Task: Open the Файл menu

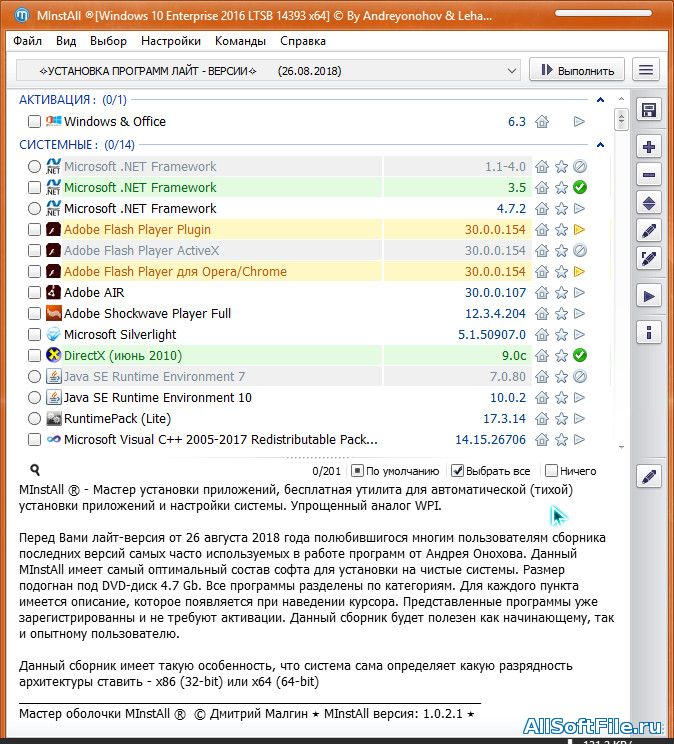Action: pyautogui.click(x=28, y=41)
